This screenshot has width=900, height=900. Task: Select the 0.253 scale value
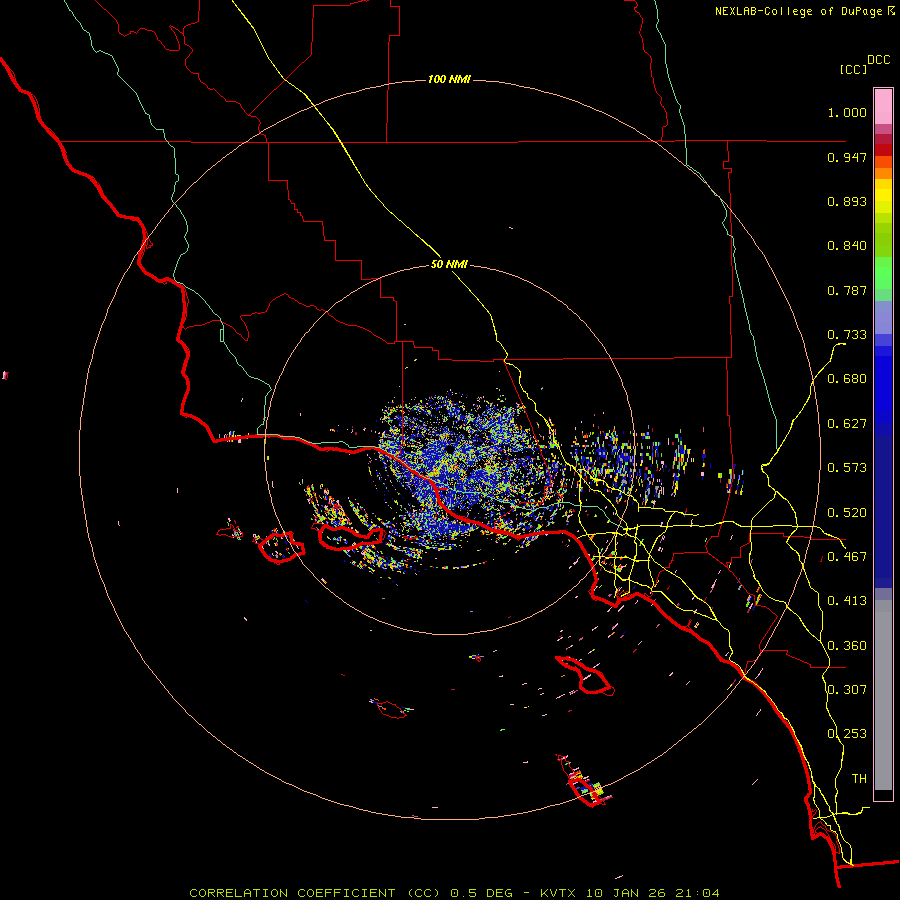tap(847, 734)
